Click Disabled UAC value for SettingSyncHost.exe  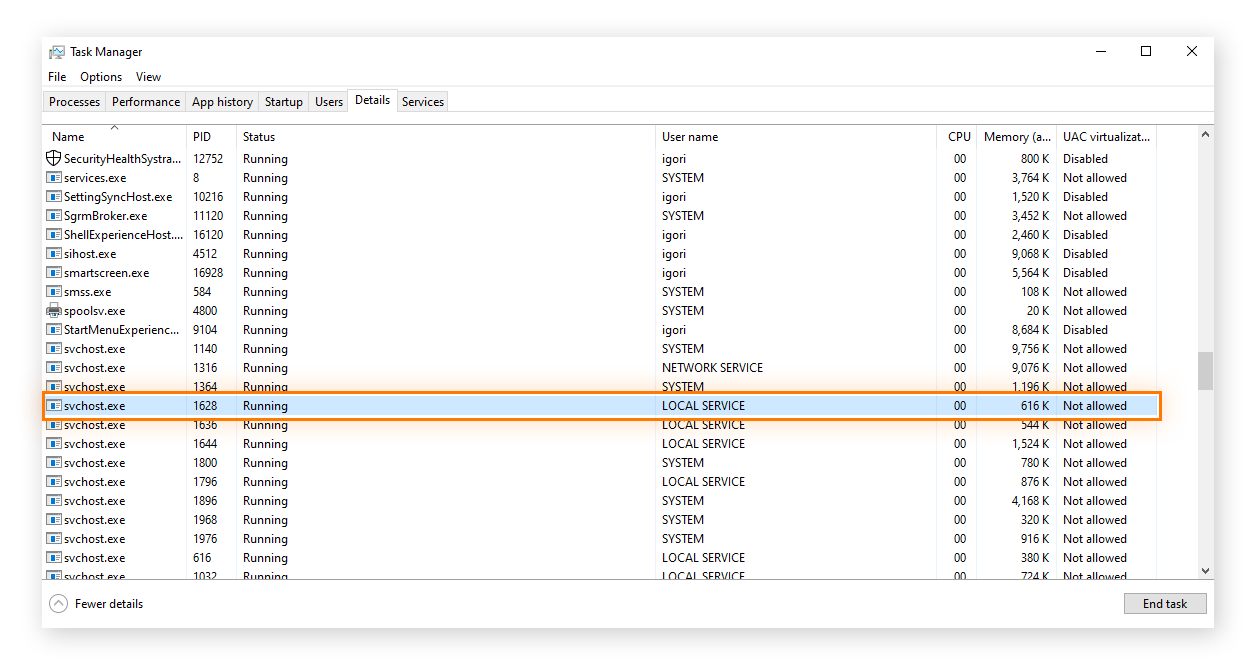coord(1085,197)
